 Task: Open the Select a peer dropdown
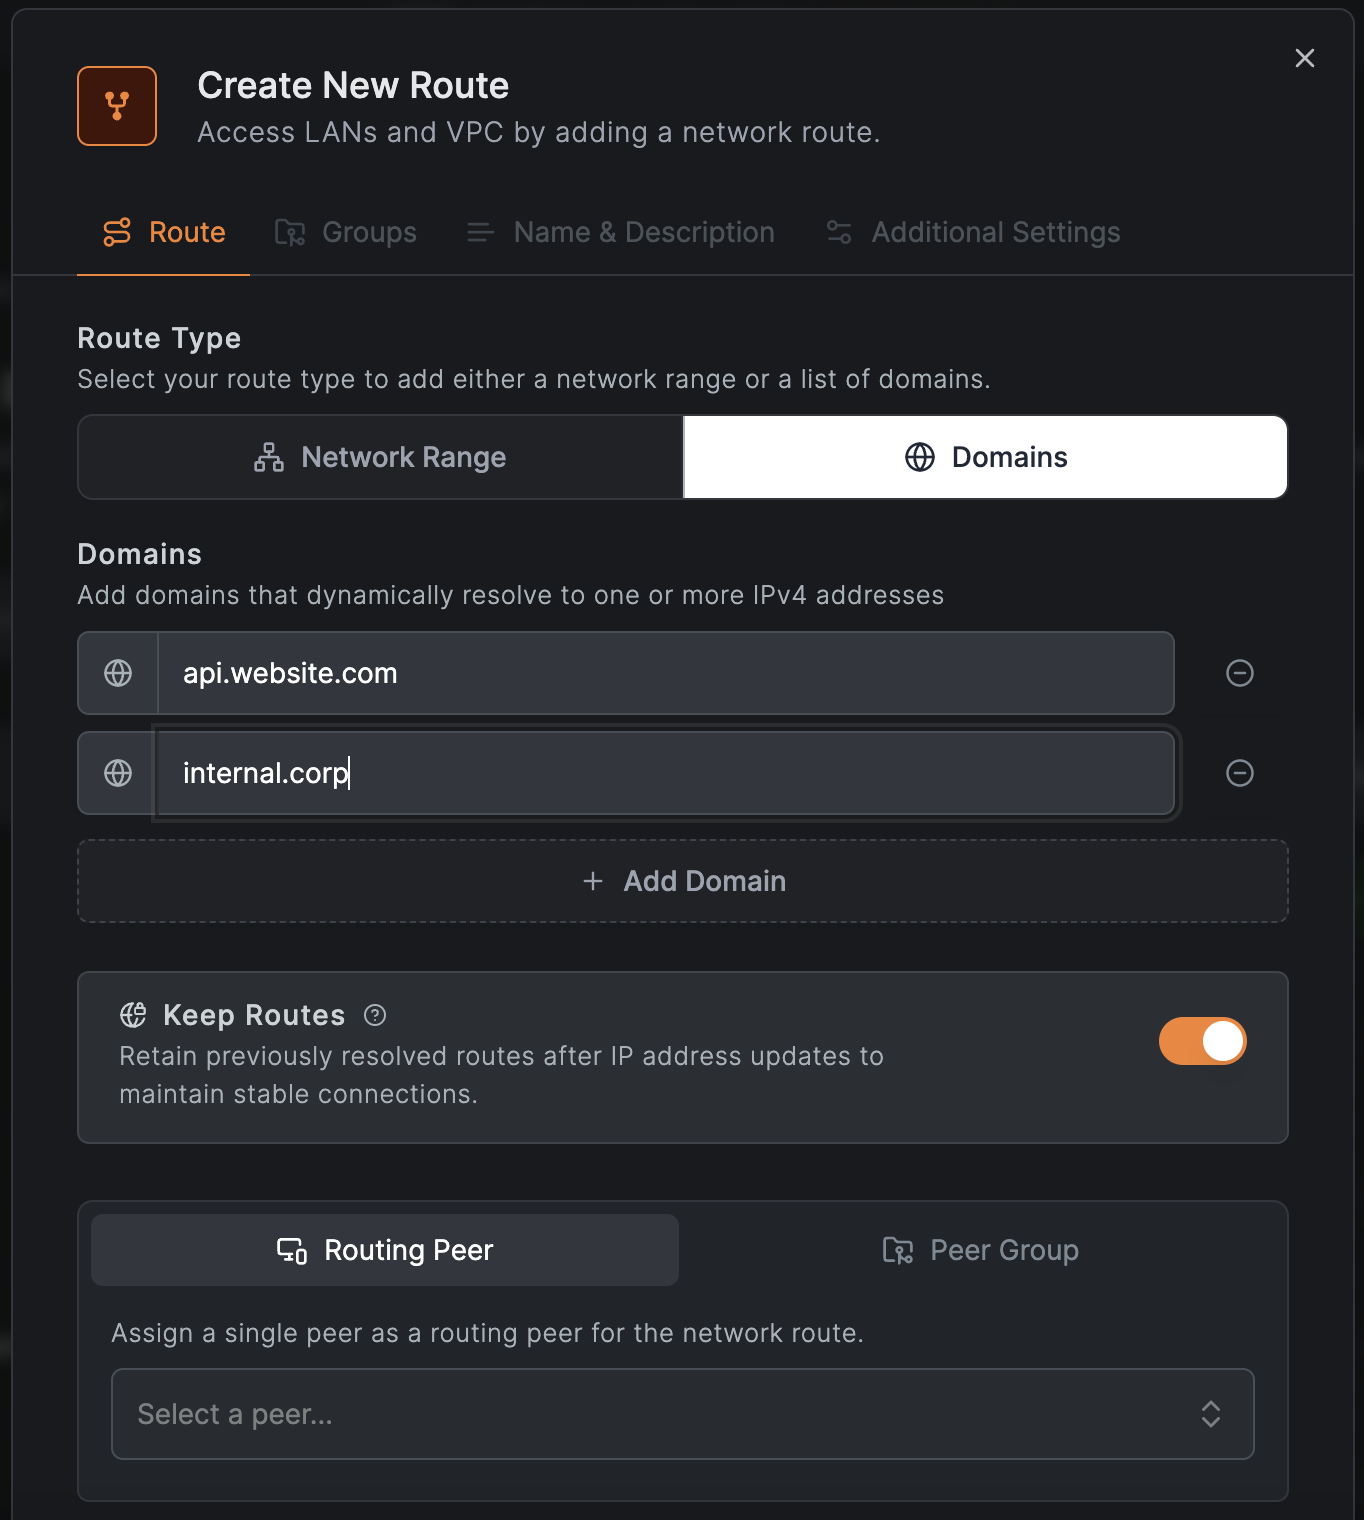point(660,1414)
